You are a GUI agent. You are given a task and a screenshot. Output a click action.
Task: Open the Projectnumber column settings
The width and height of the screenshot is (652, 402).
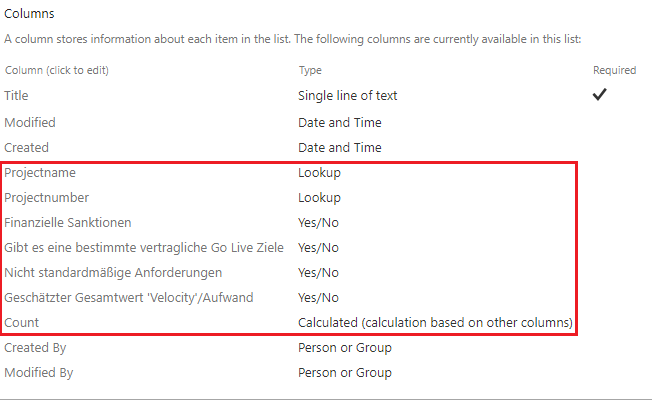pos(47,197)
